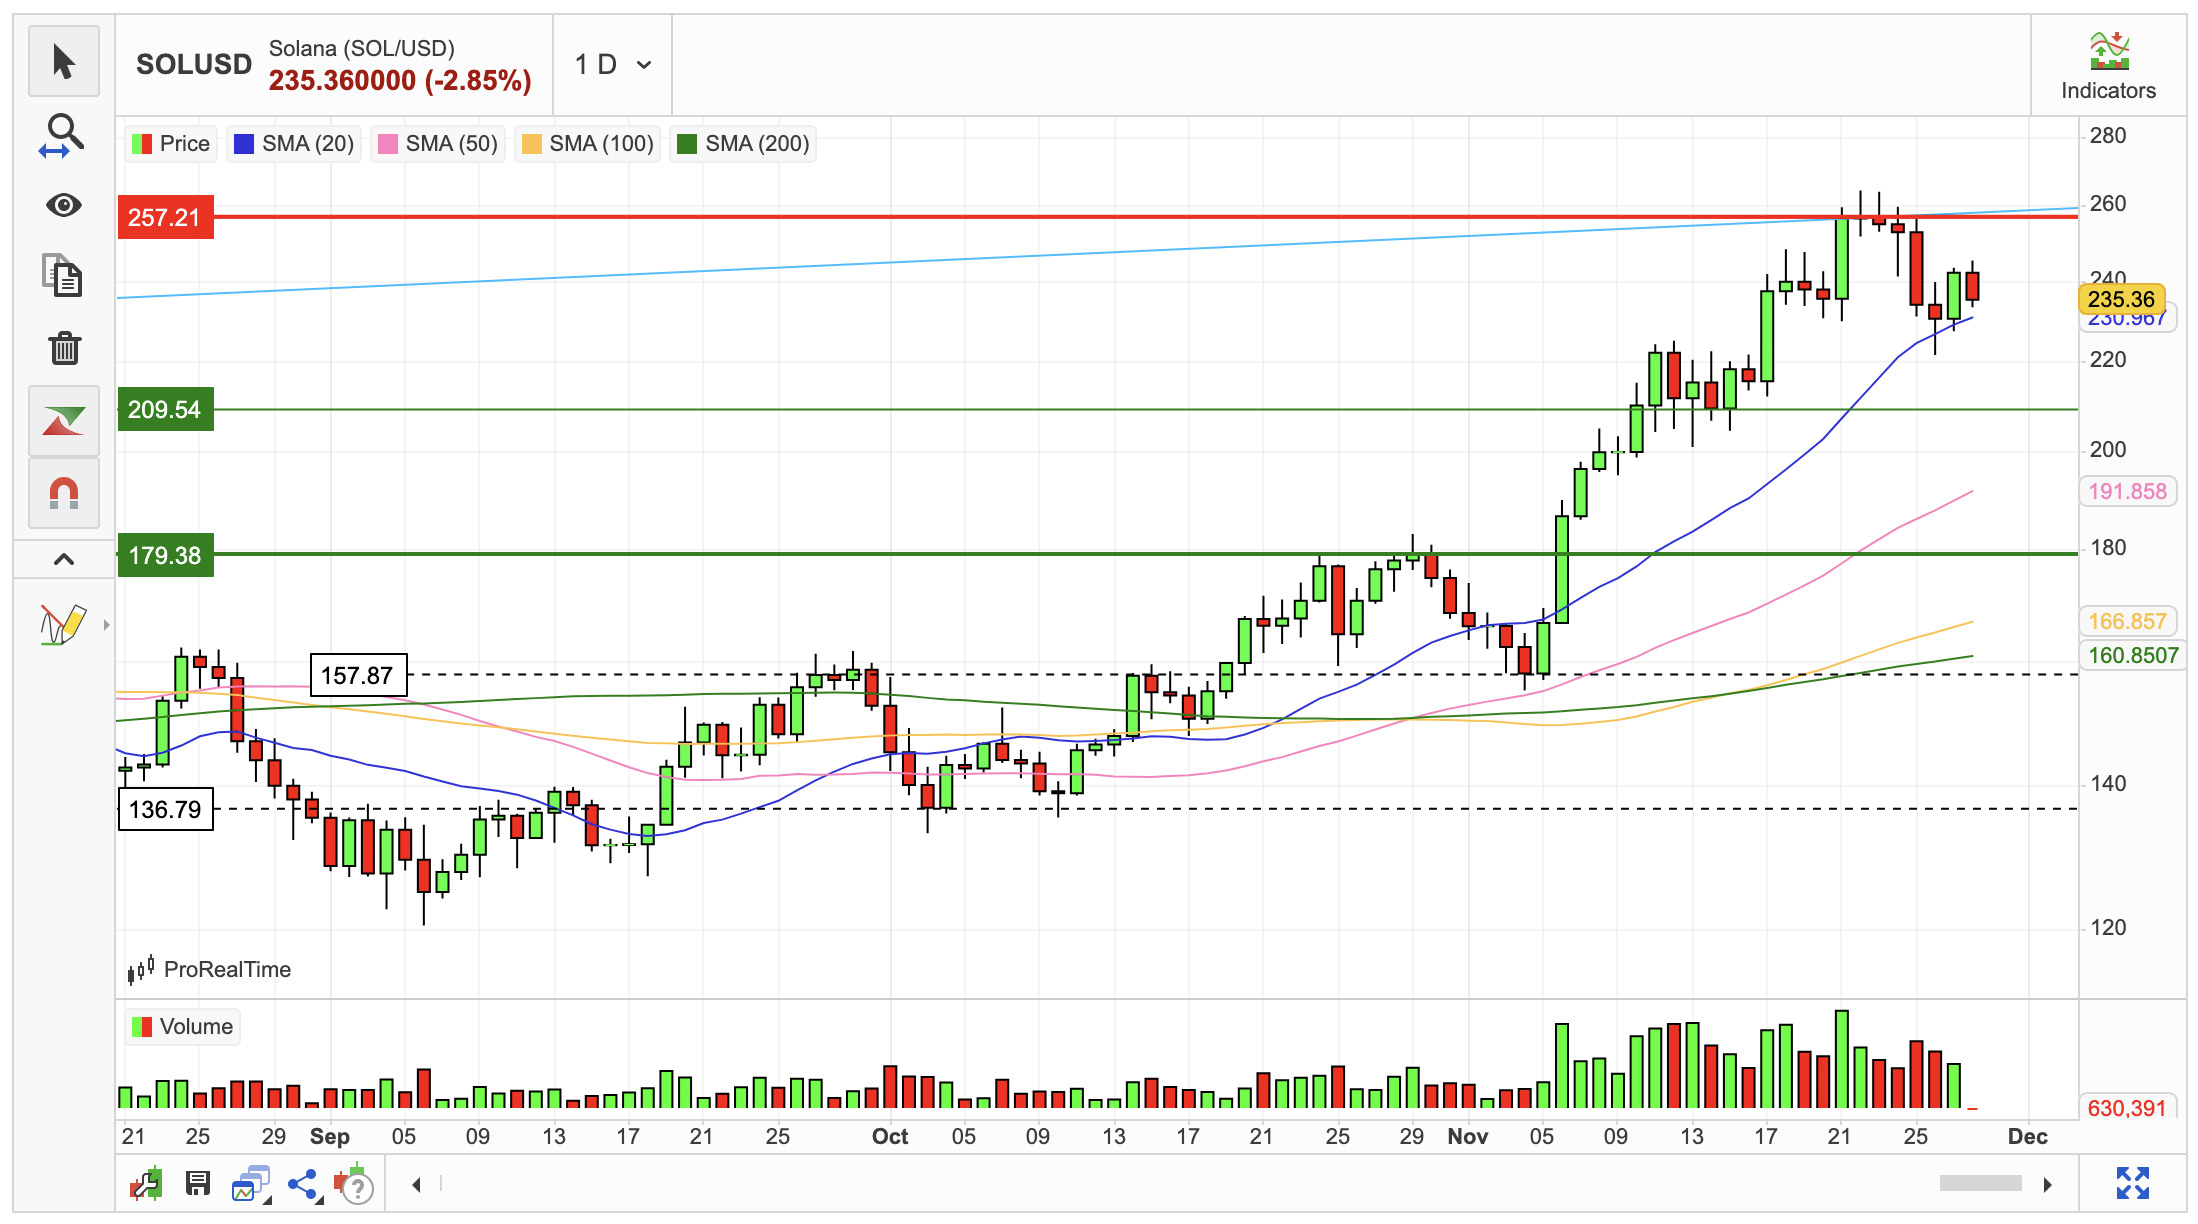Image resolution: width=2198 pixels, height=1224 pixels.
Task: Delete drawings with the trash icon
Action: point(64,348)
